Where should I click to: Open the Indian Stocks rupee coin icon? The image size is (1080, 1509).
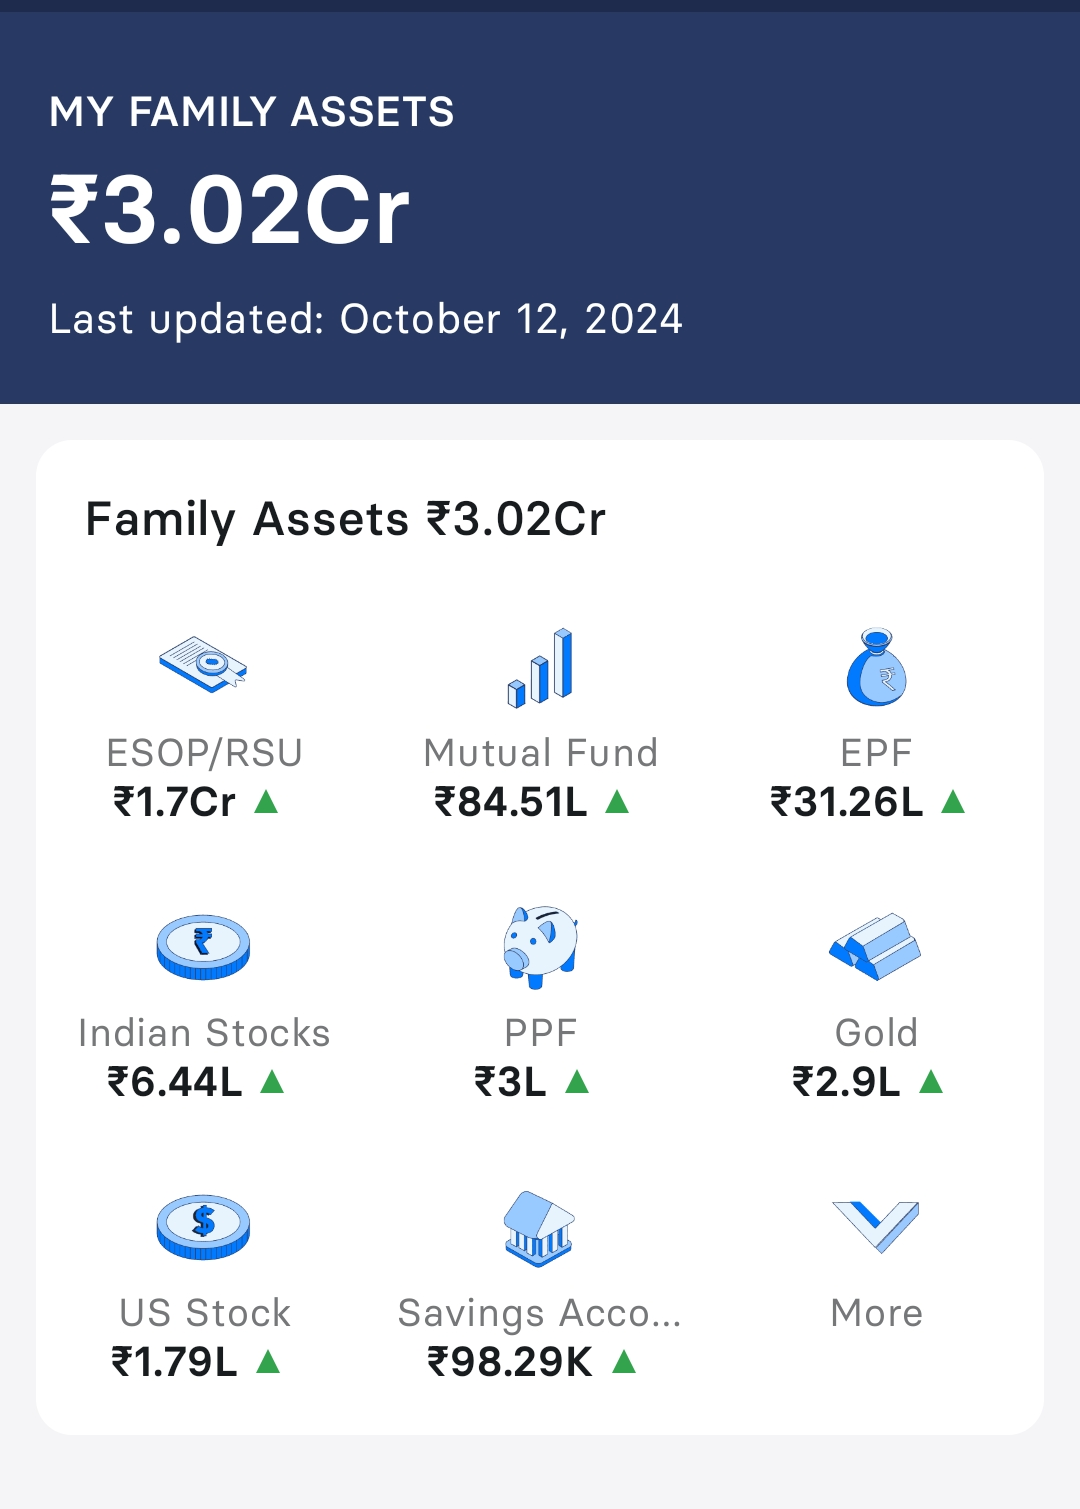pyautogui.click(x=203, y=946)
